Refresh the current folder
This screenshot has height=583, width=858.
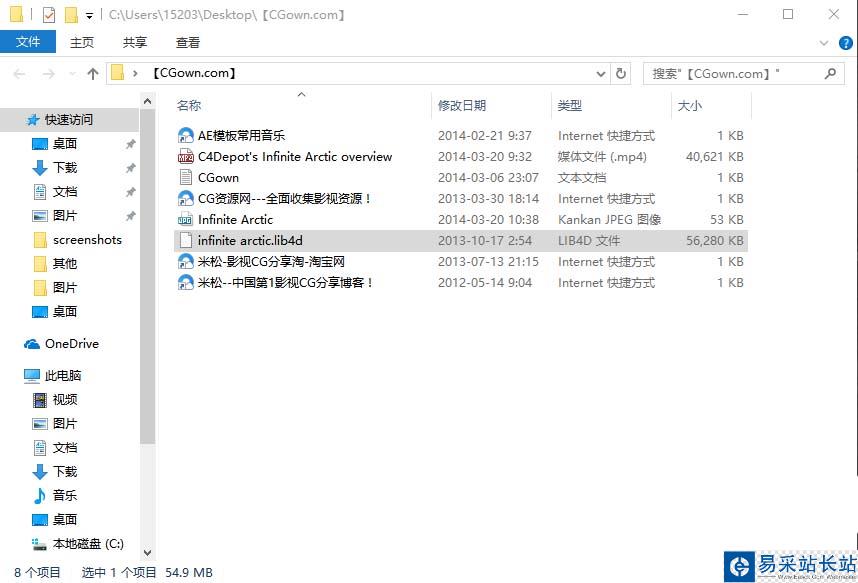pos(621,73)
